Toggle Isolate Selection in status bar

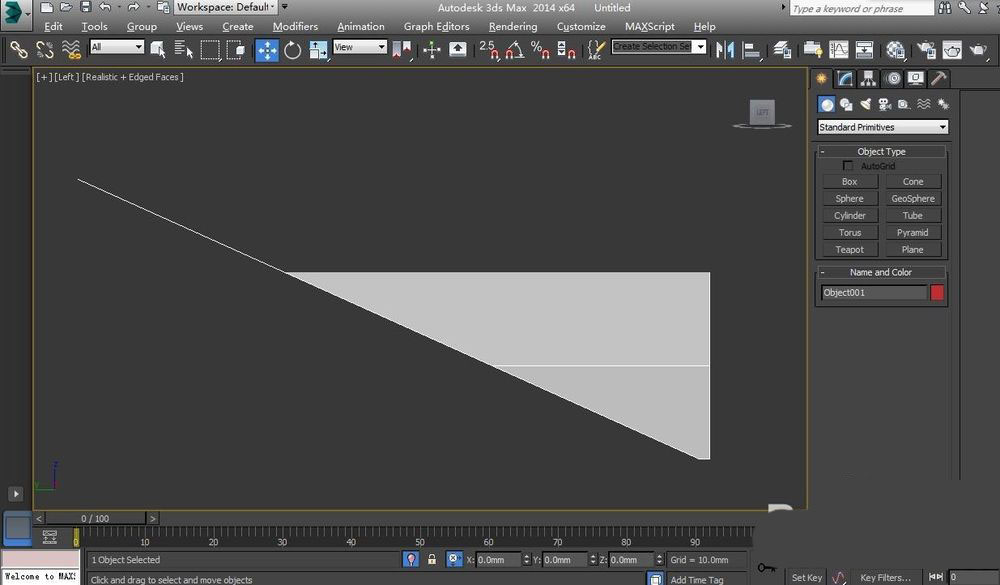click(x=411, y=559)
